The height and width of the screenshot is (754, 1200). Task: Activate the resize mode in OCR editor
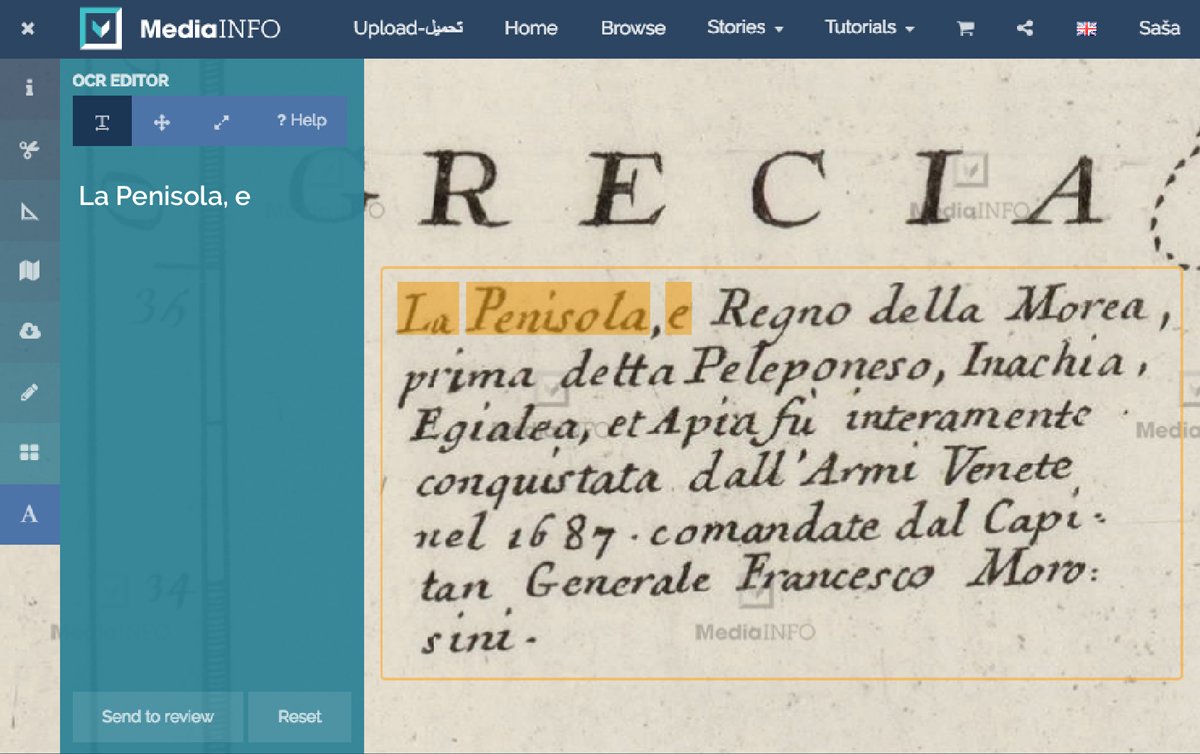[221, 121]
